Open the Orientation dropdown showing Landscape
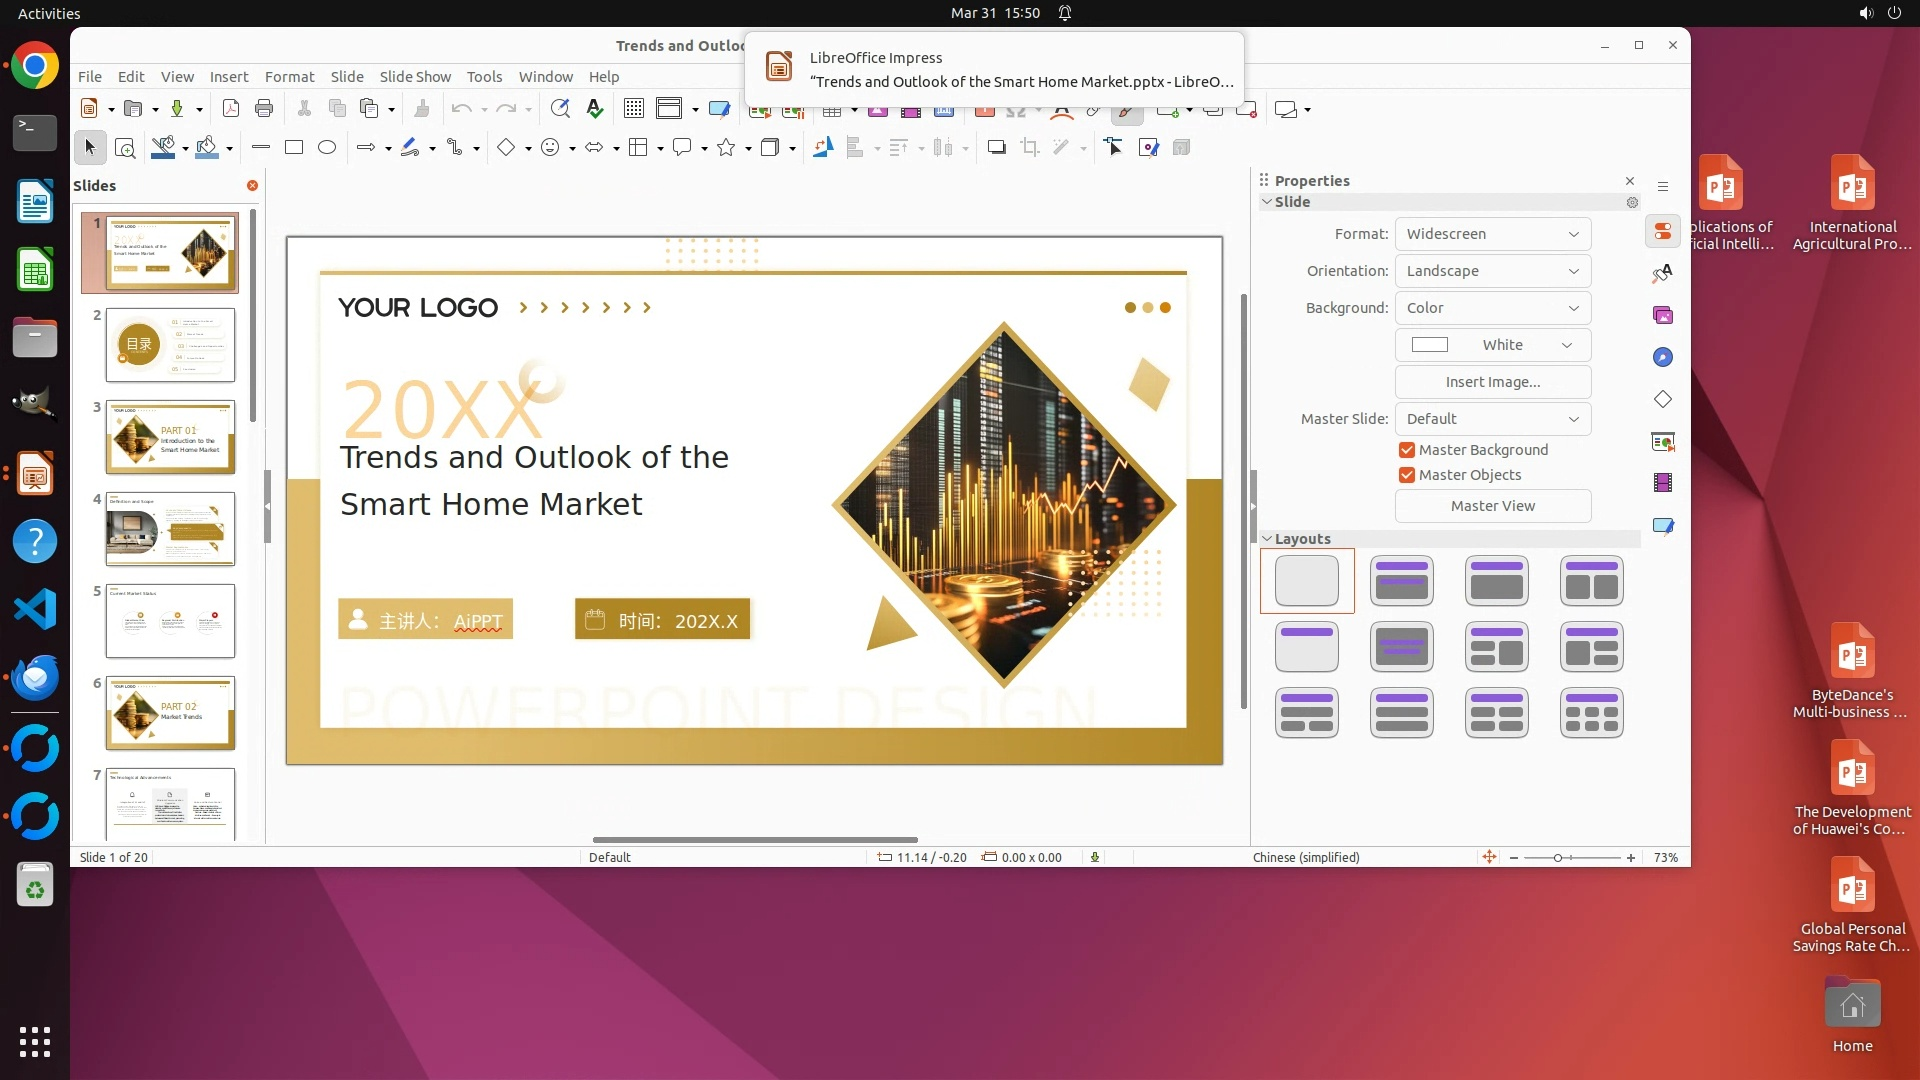The image size is (1920, 1080). pos(1492,271)
